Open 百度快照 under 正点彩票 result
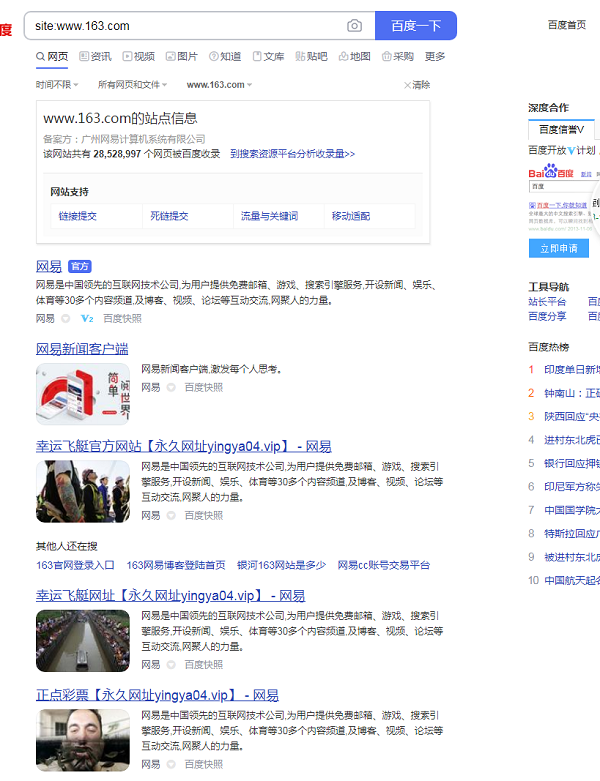This screenshot has width=600, height=781. click(204, 764)
